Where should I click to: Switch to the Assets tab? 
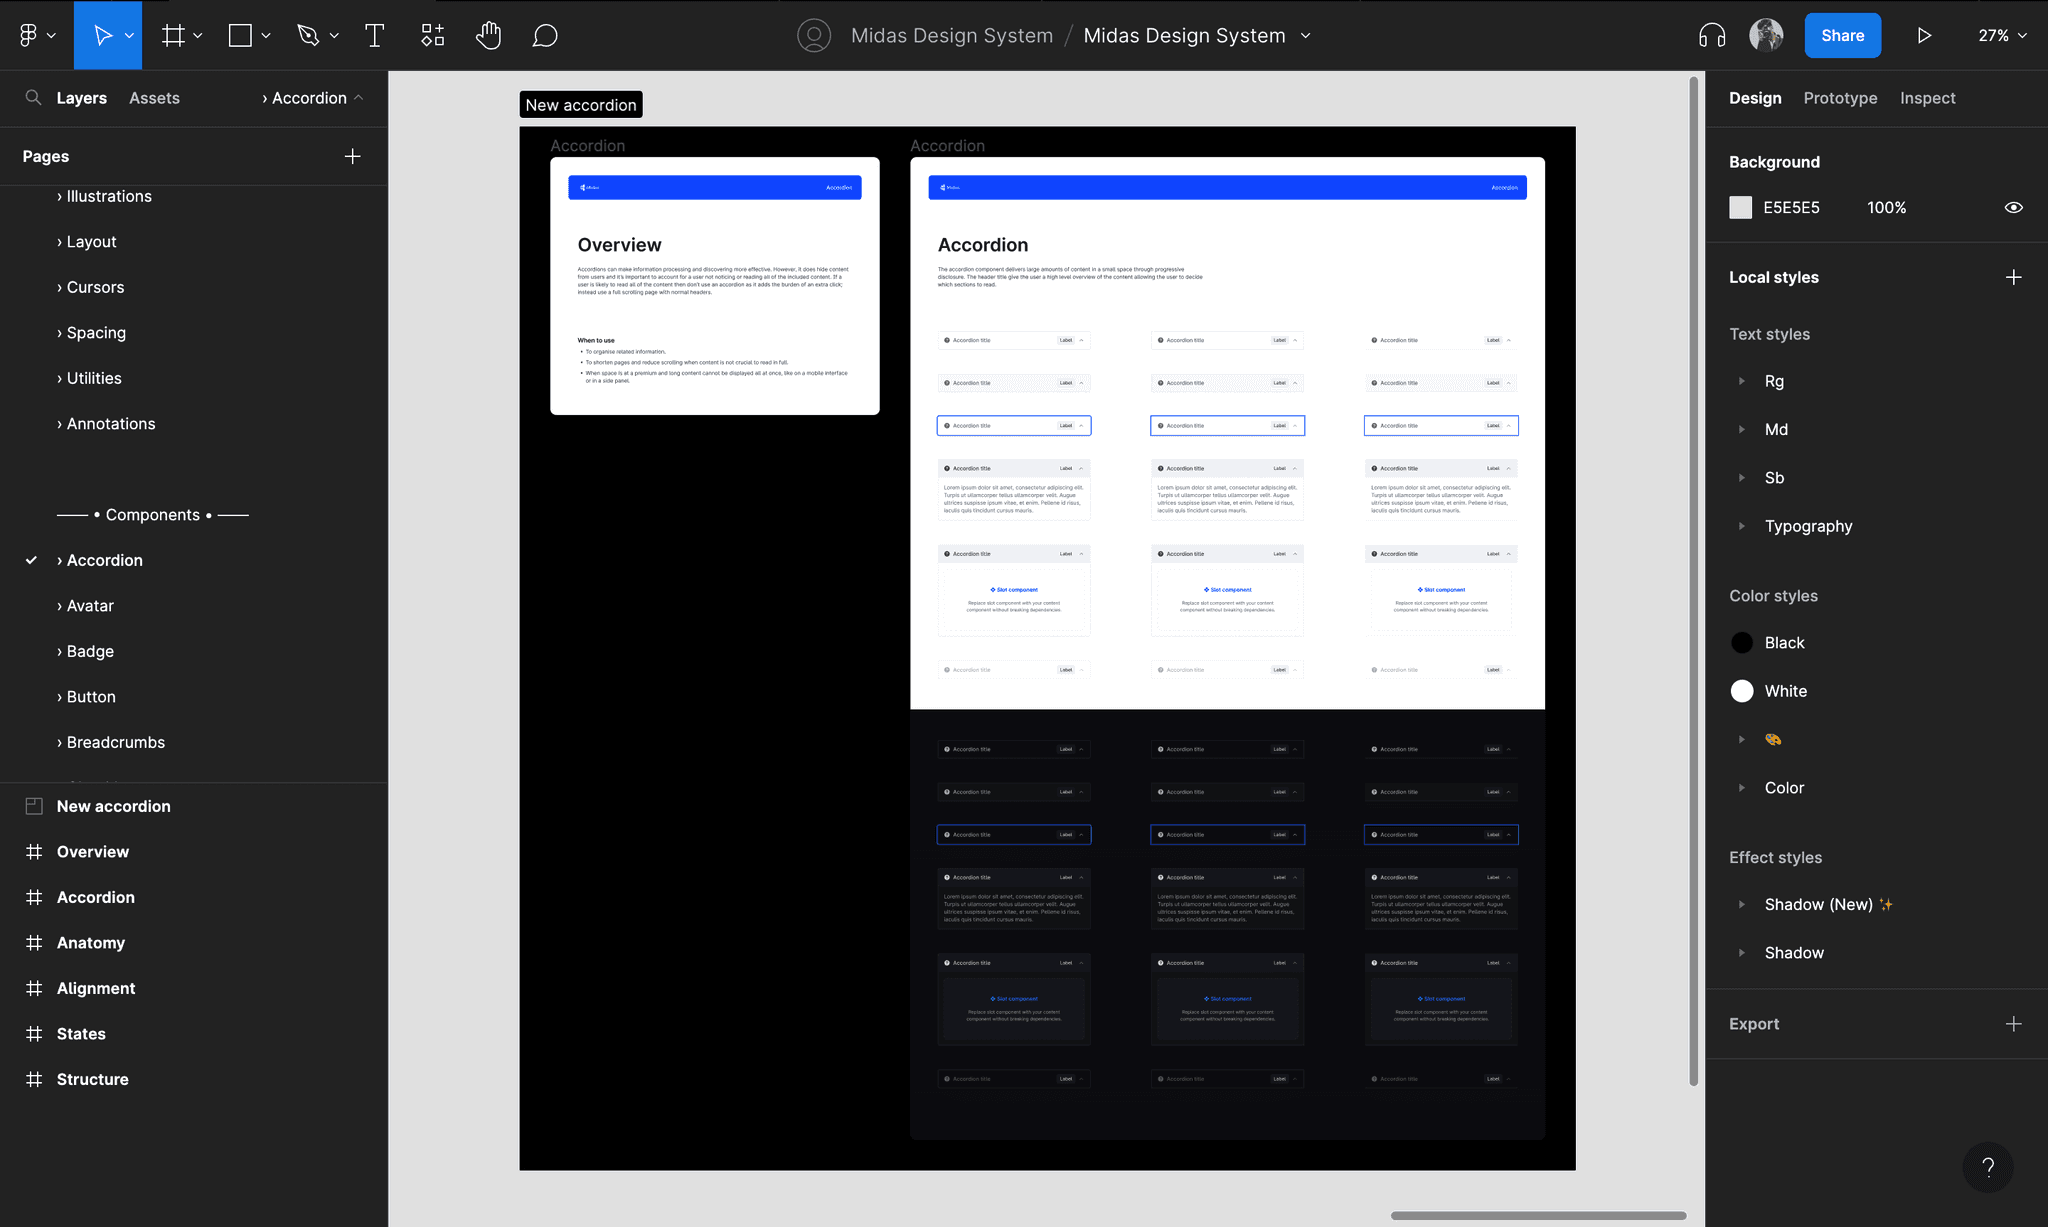(154, 98)
